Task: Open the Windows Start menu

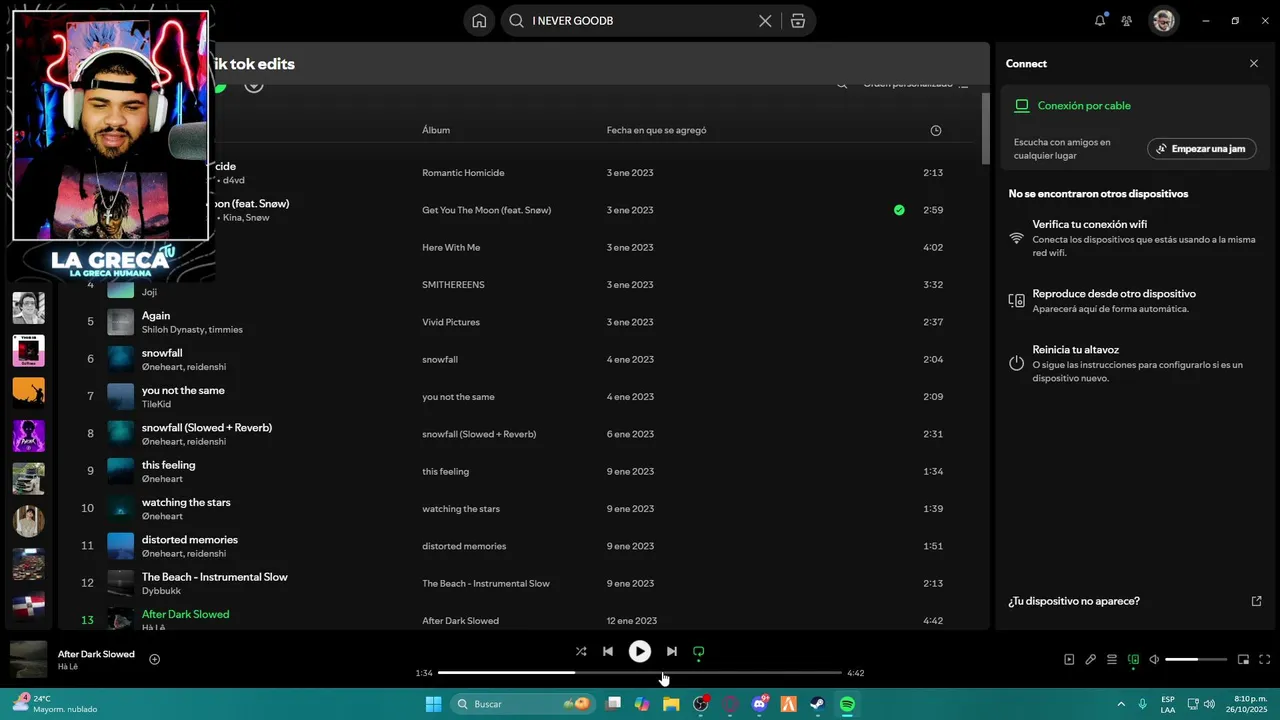Action: pos(434,704)
